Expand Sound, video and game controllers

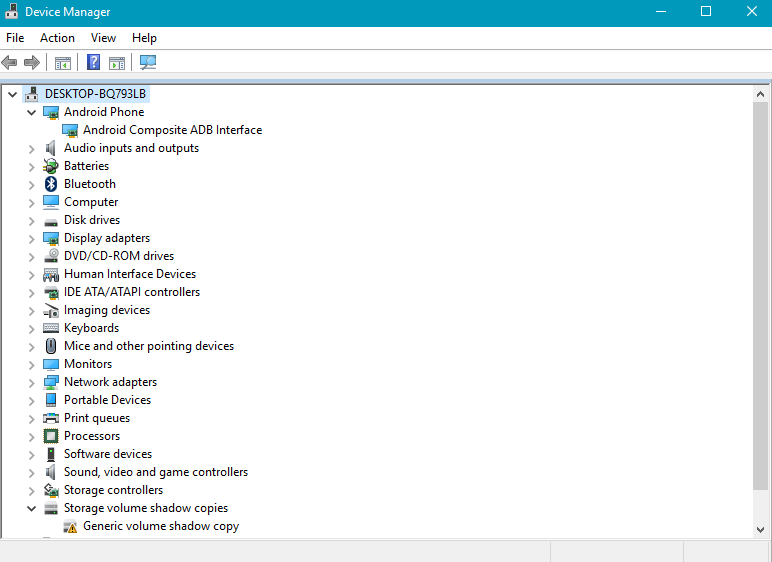pyautogui.click(x=32, y=472)
